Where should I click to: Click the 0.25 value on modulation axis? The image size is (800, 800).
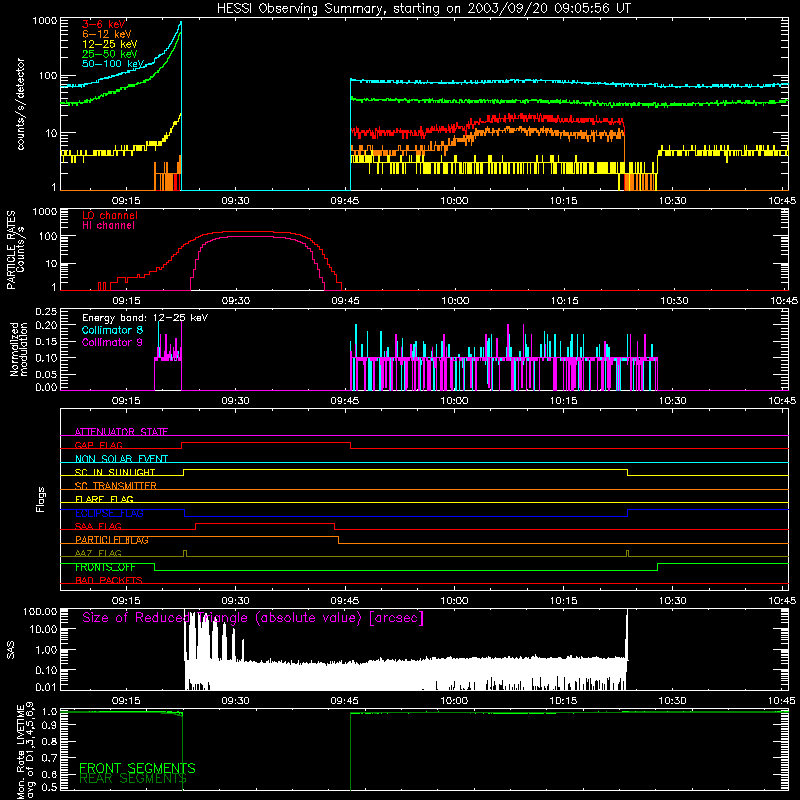[46, 312]
